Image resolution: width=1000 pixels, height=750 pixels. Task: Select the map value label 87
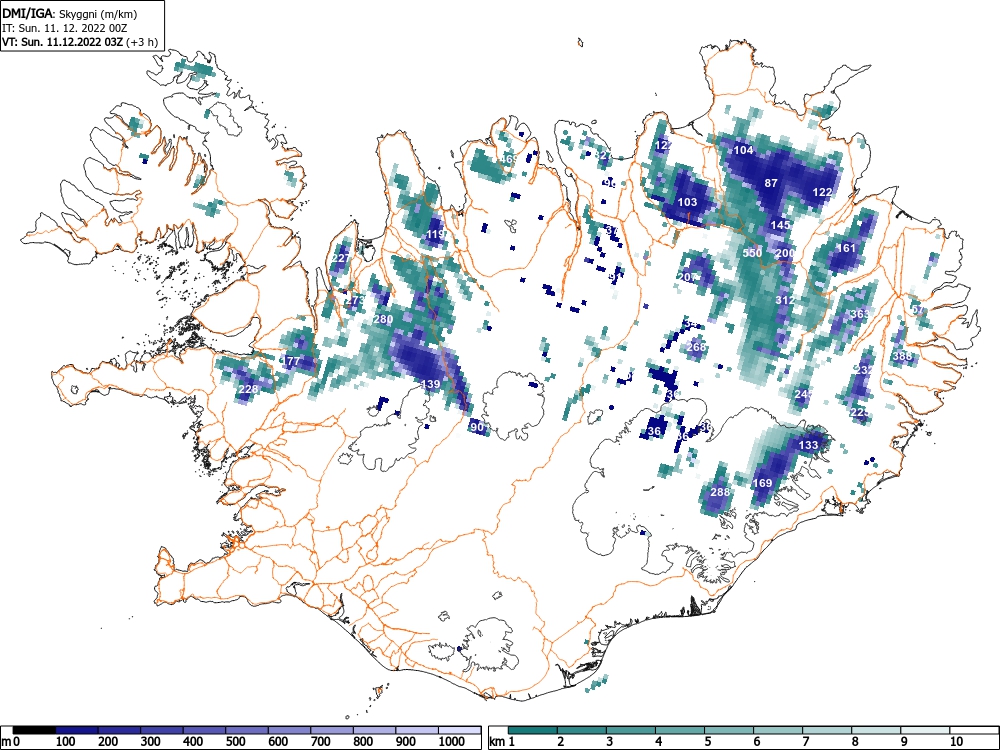[771, 183]
